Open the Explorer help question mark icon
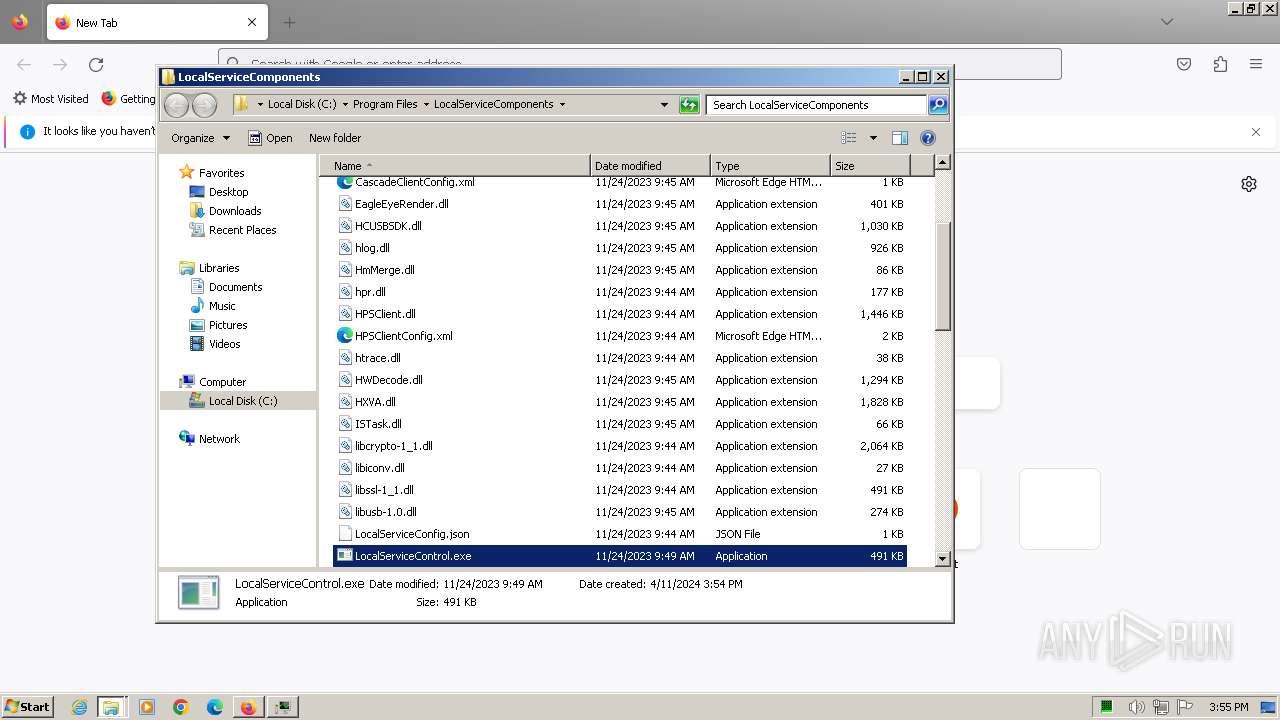The image size is (1280, 720). pos(928,138)
